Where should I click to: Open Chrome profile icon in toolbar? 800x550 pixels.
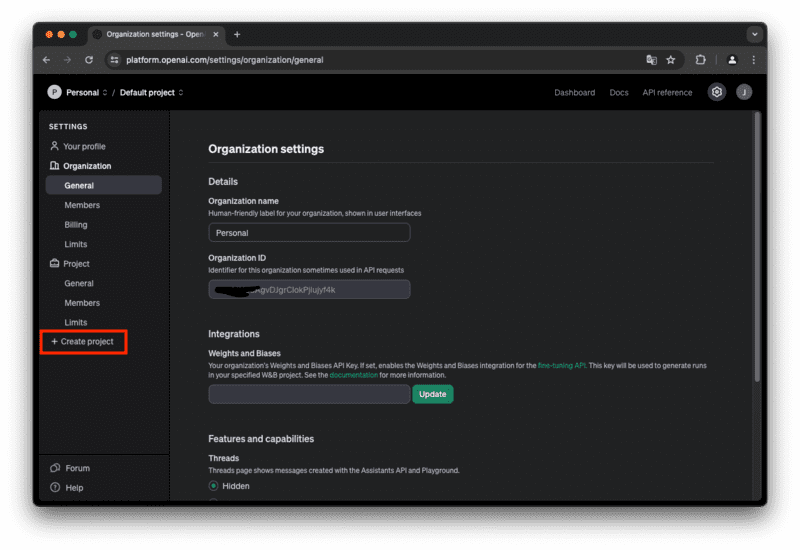[732, 60]
